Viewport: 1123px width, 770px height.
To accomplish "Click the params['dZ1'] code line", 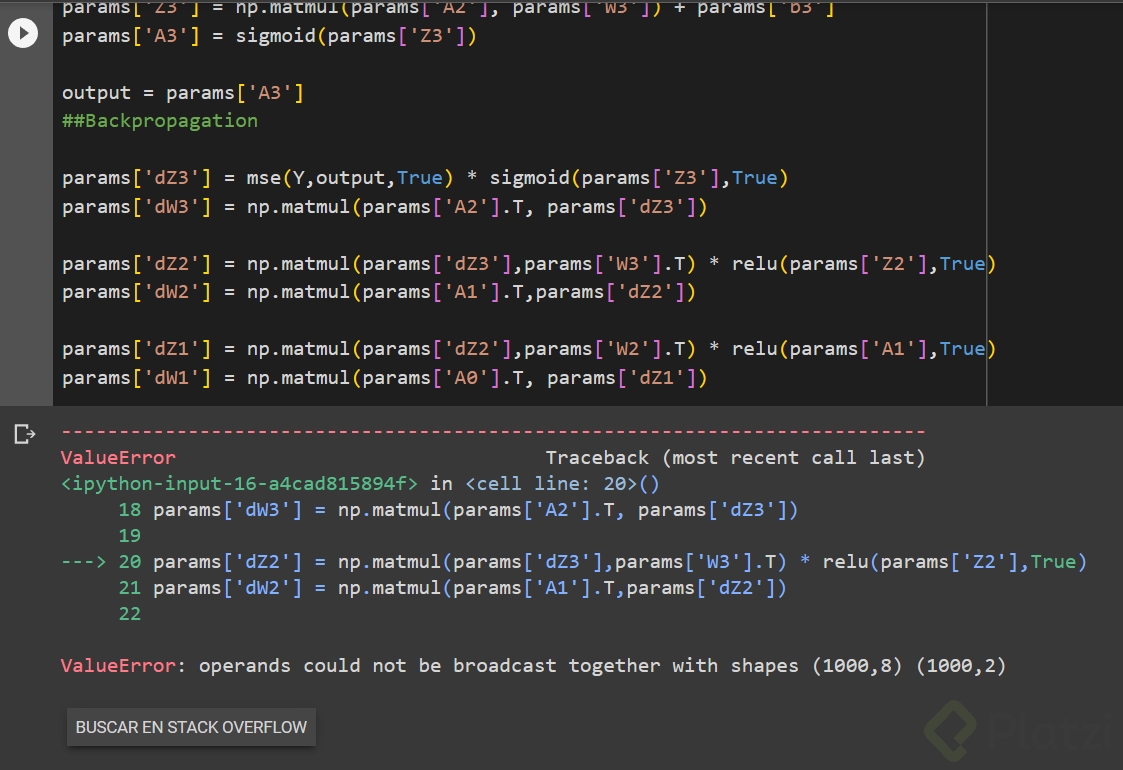I will click(529, 350).
